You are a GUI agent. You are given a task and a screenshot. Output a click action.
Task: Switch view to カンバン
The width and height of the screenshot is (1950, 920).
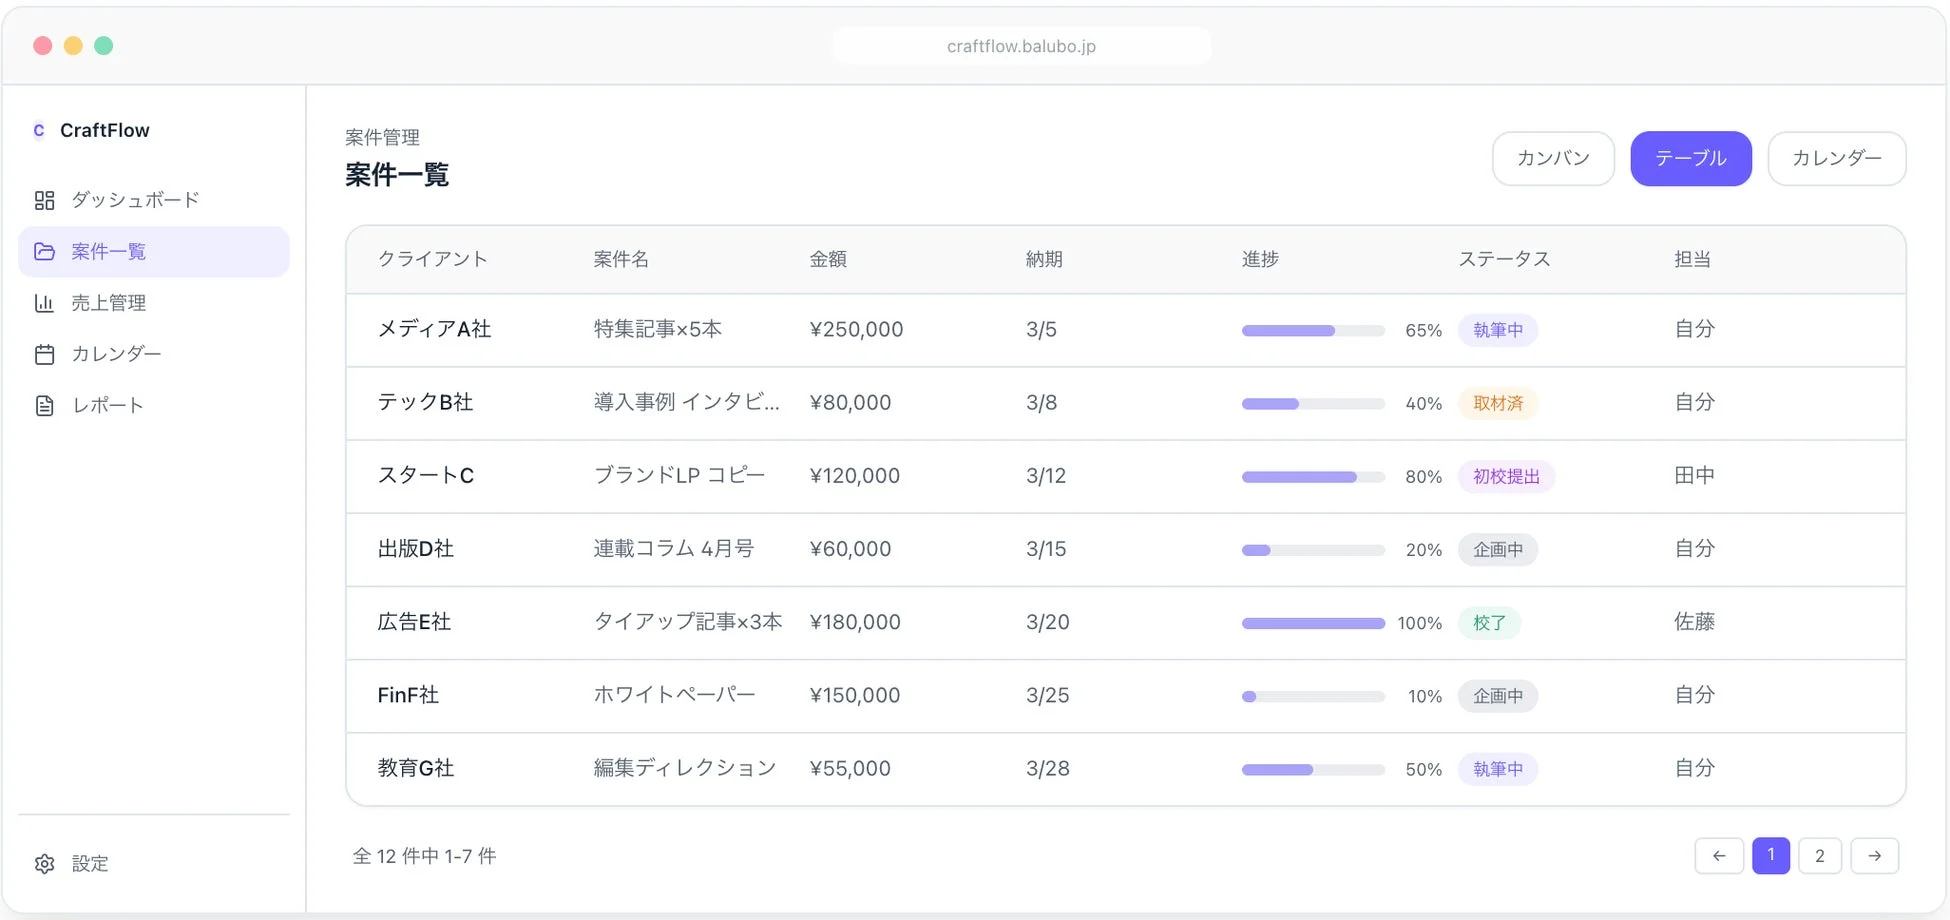[x=1553, y=158]
